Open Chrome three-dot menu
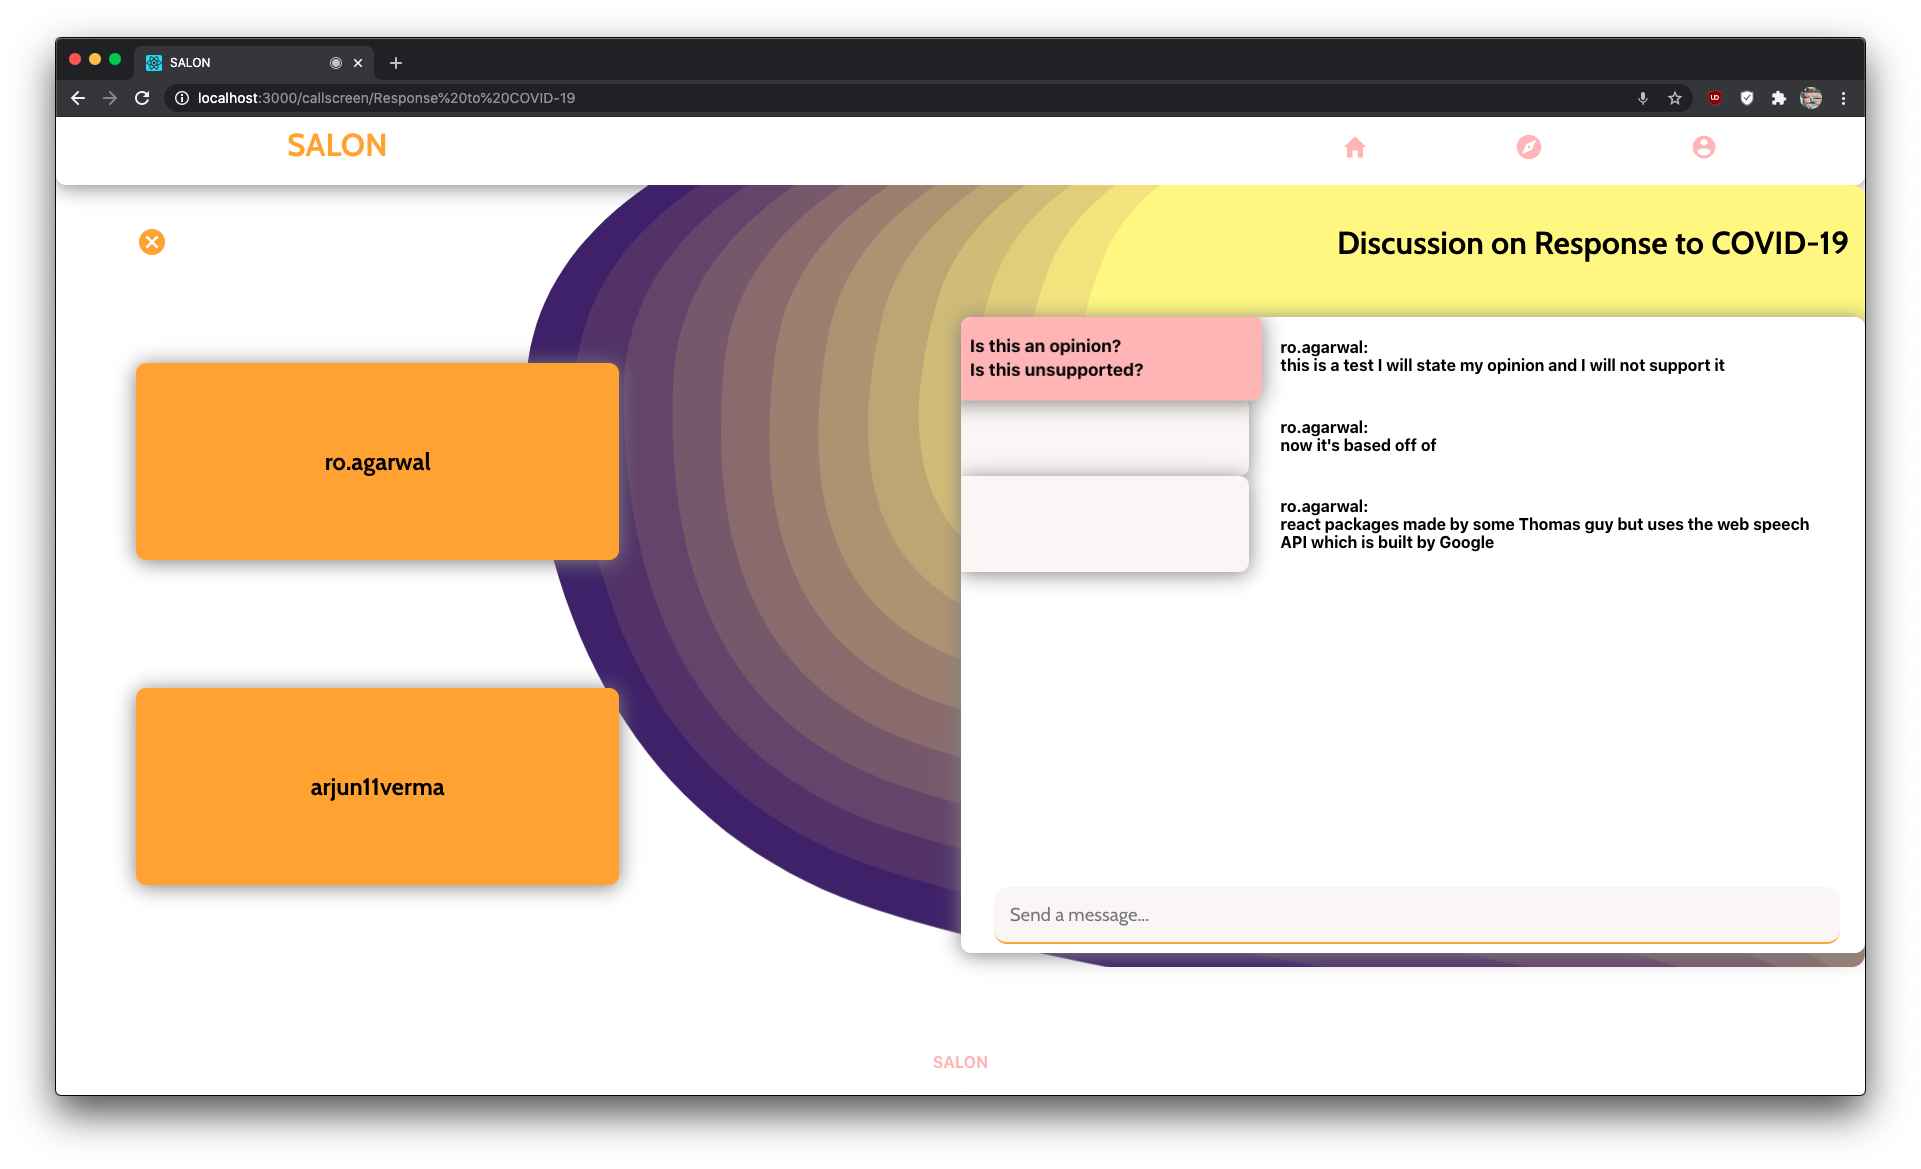1921x1169 pixels. point(1843,98)
